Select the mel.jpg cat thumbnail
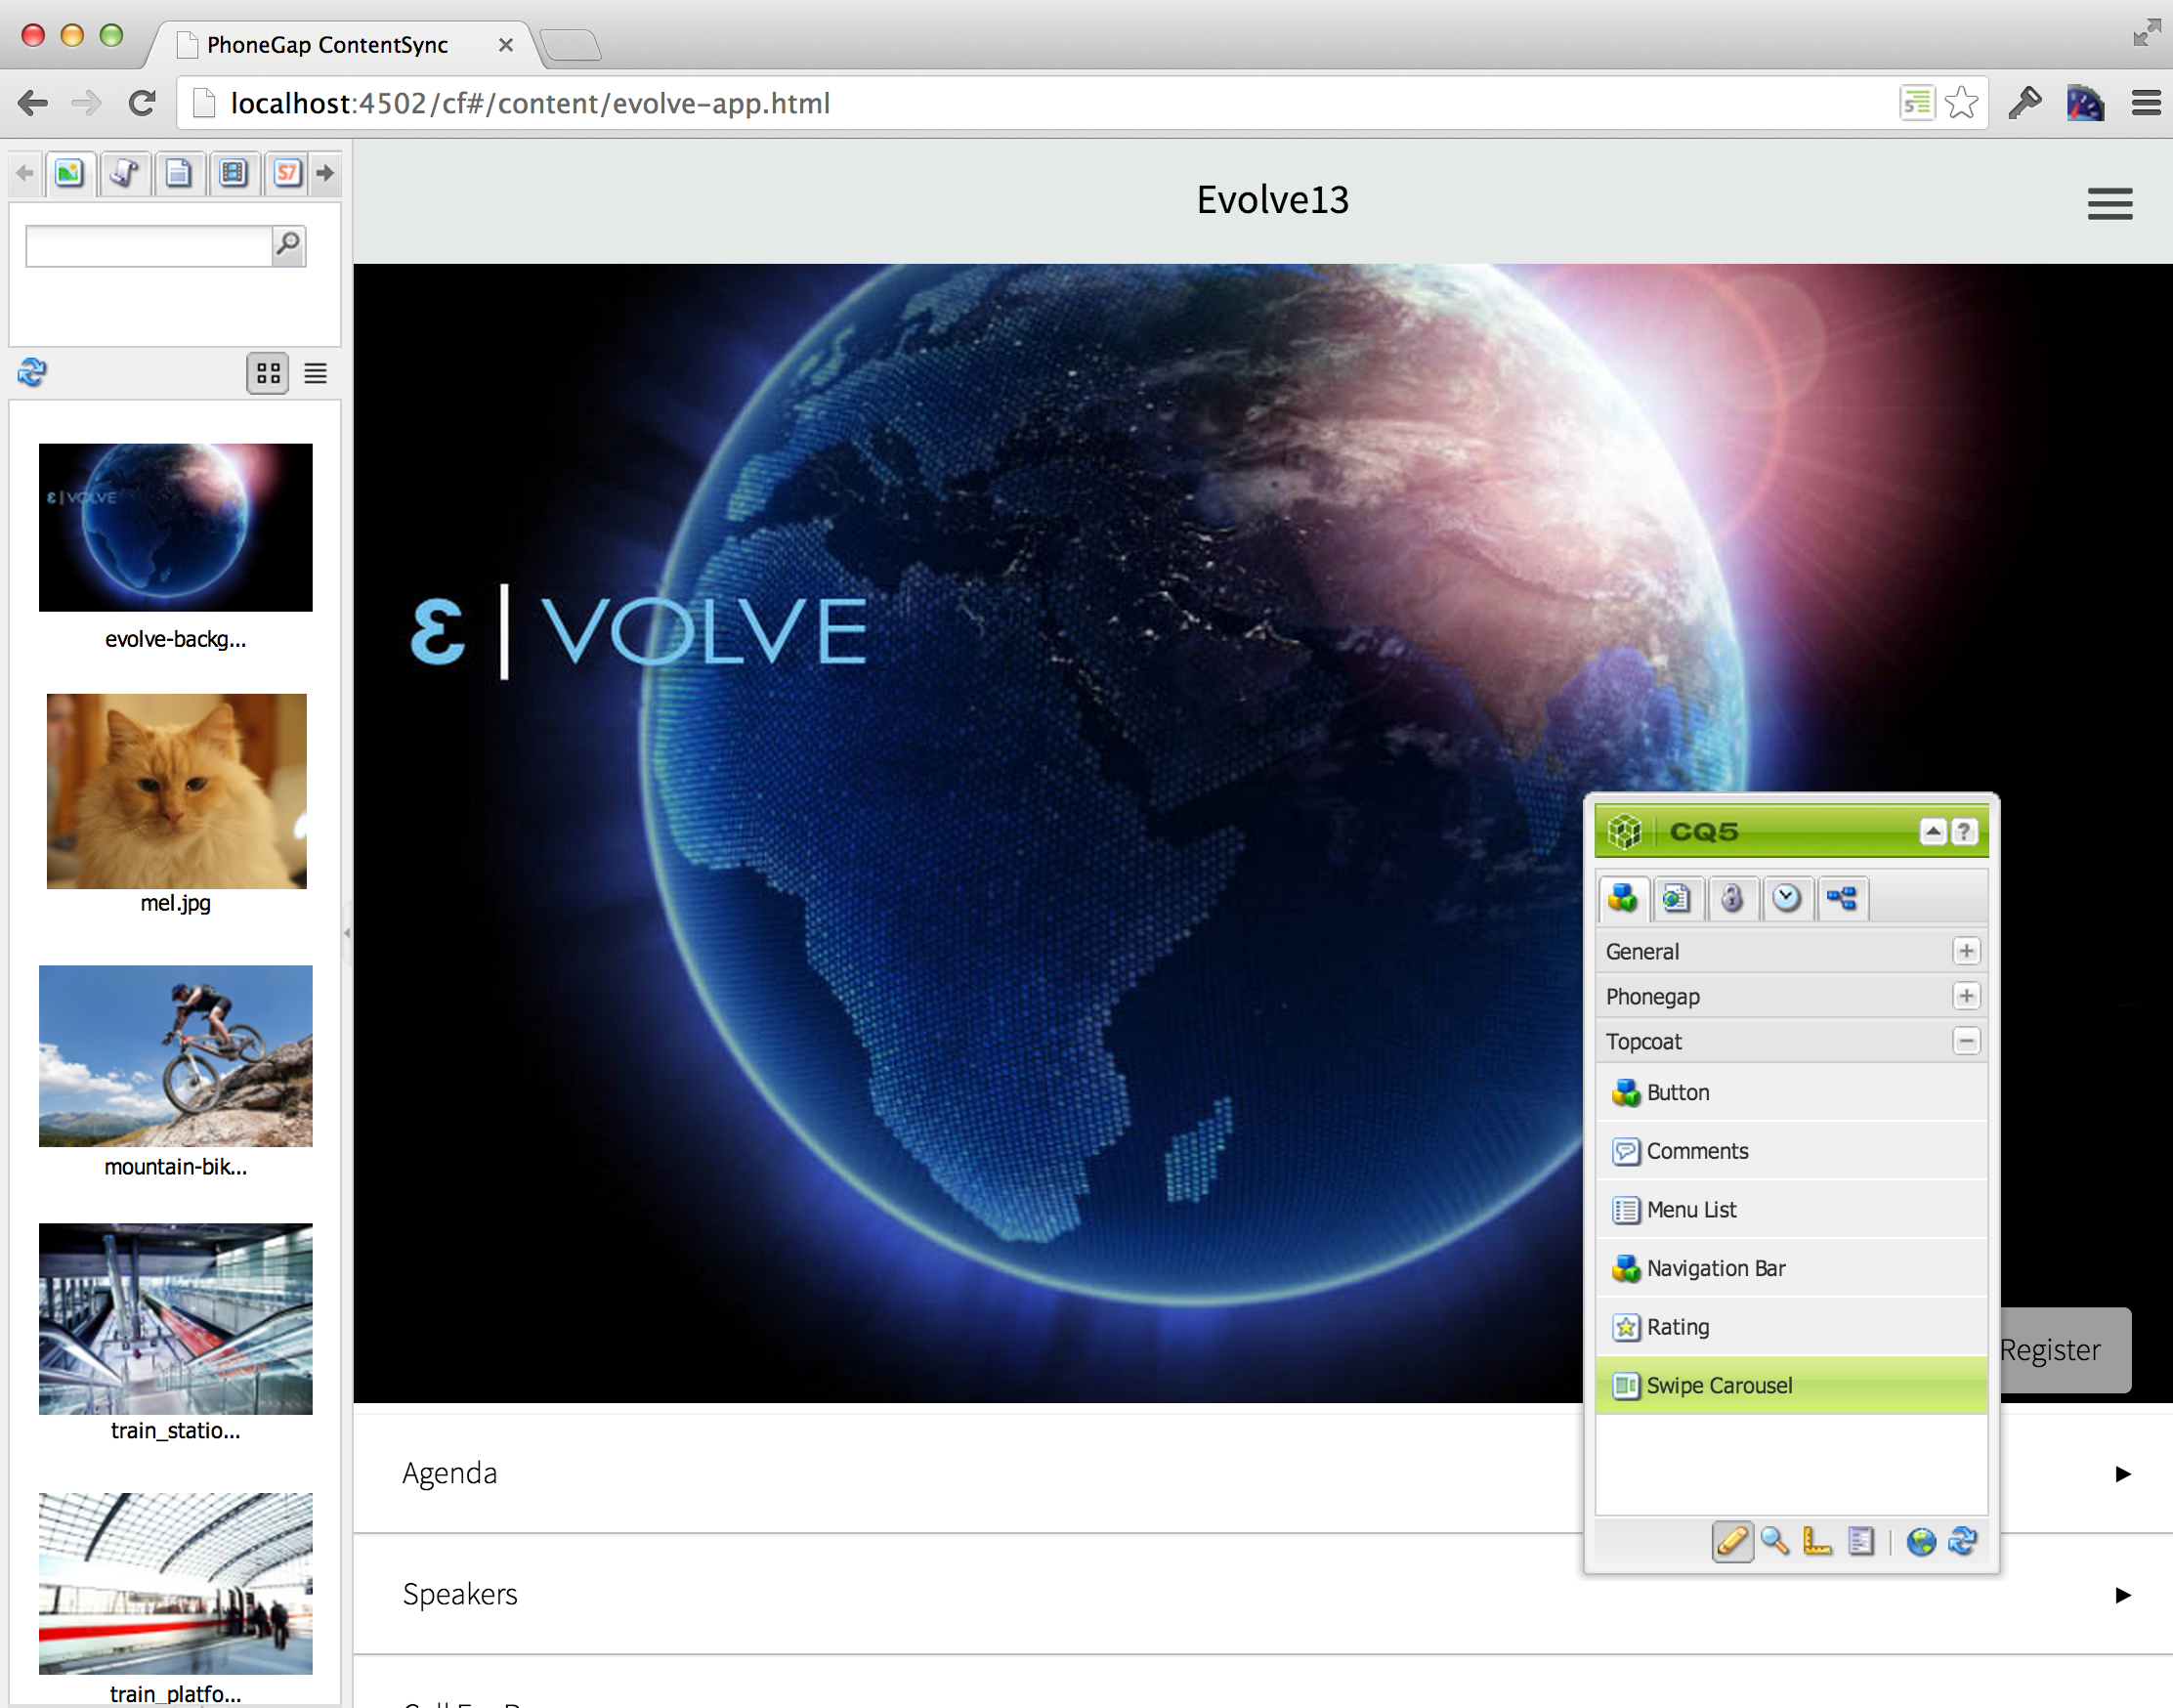Image resolution: width=2173 pixels, height=1708 pixels. click(x=176, y=791)
